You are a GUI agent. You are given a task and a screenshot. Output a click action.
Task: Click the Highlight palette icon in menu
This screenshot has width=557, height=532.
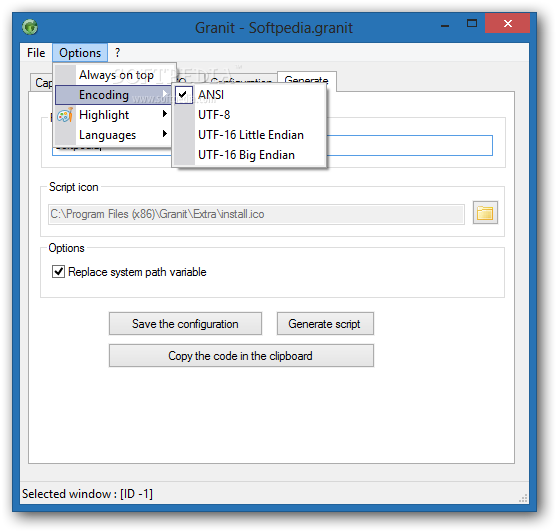tap(65, 115)
